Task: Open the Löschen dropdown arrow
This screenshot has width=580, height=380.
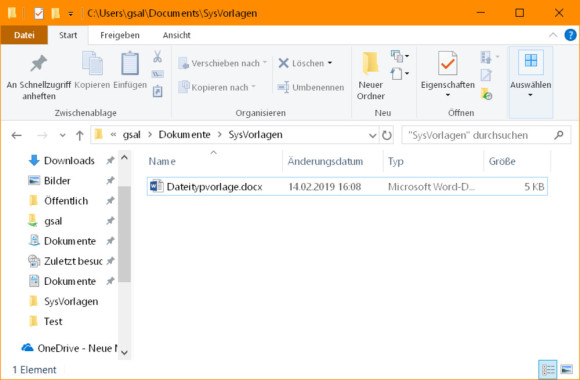Action: (x=330, y=63)
